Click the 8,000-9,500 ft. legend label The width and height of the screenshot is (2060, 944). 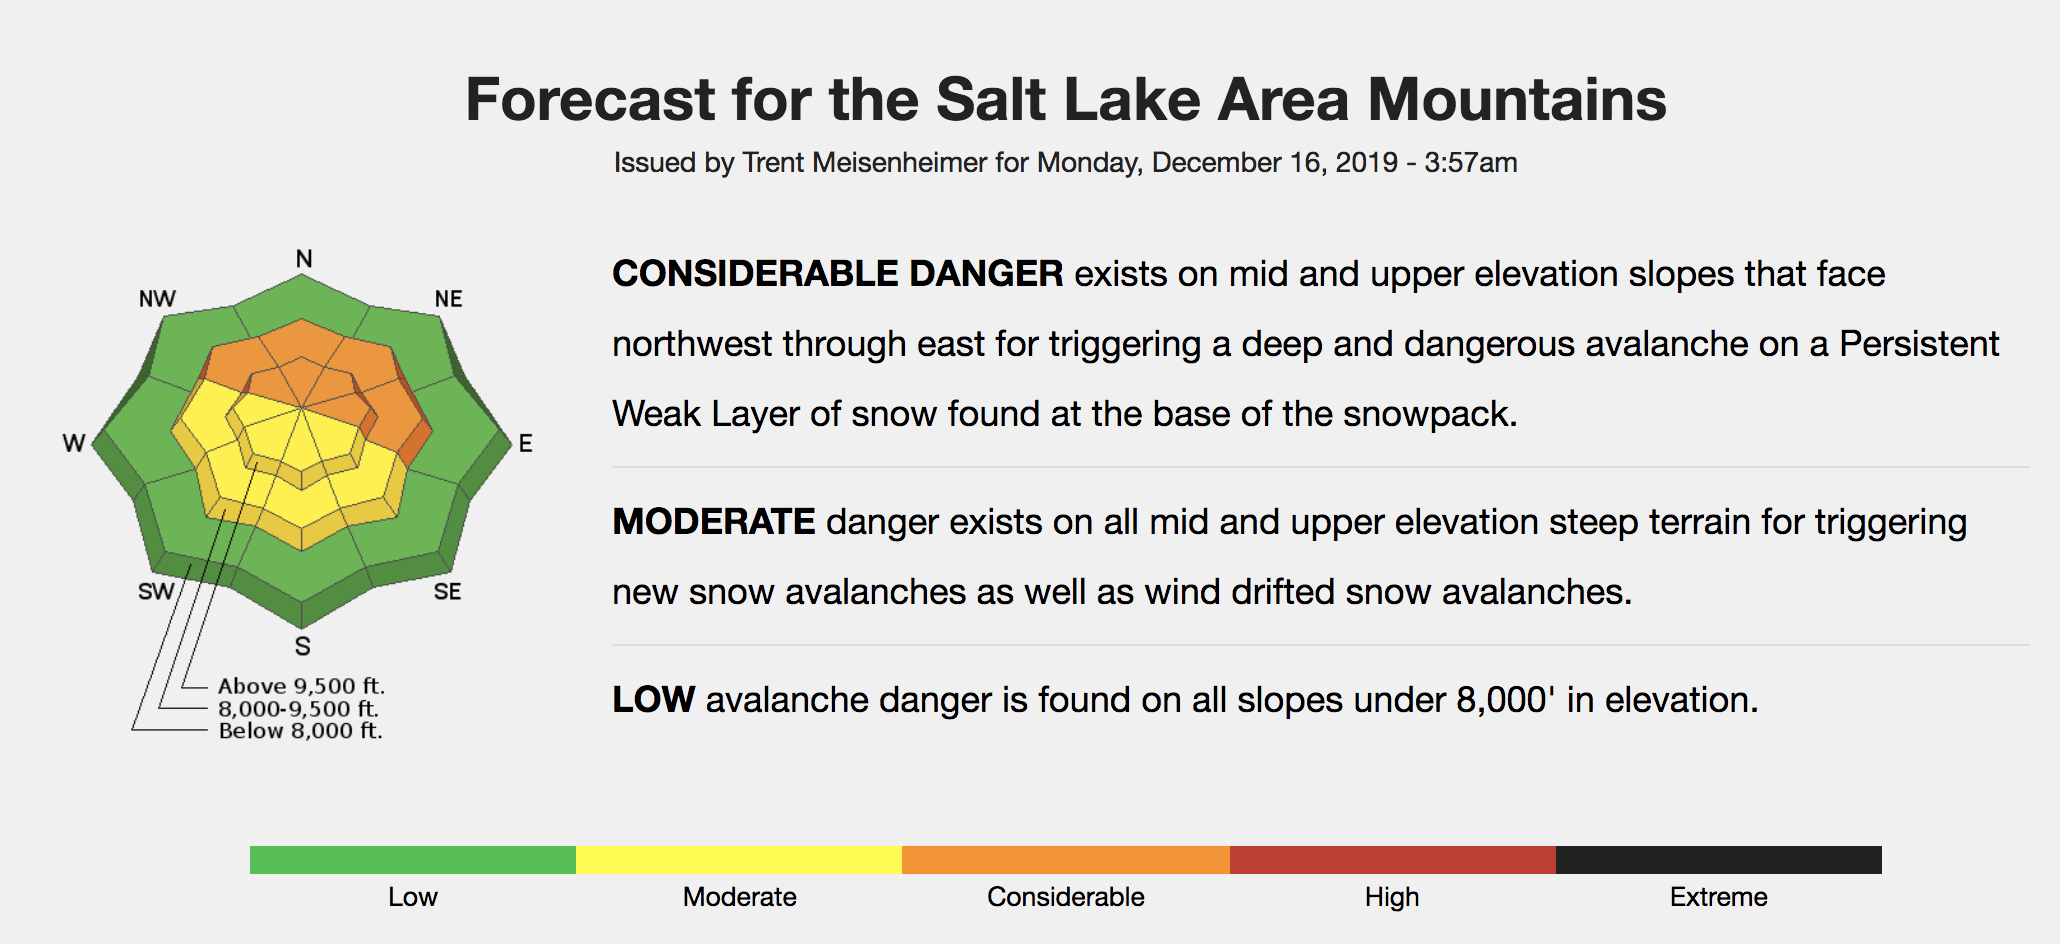point(298,708)
